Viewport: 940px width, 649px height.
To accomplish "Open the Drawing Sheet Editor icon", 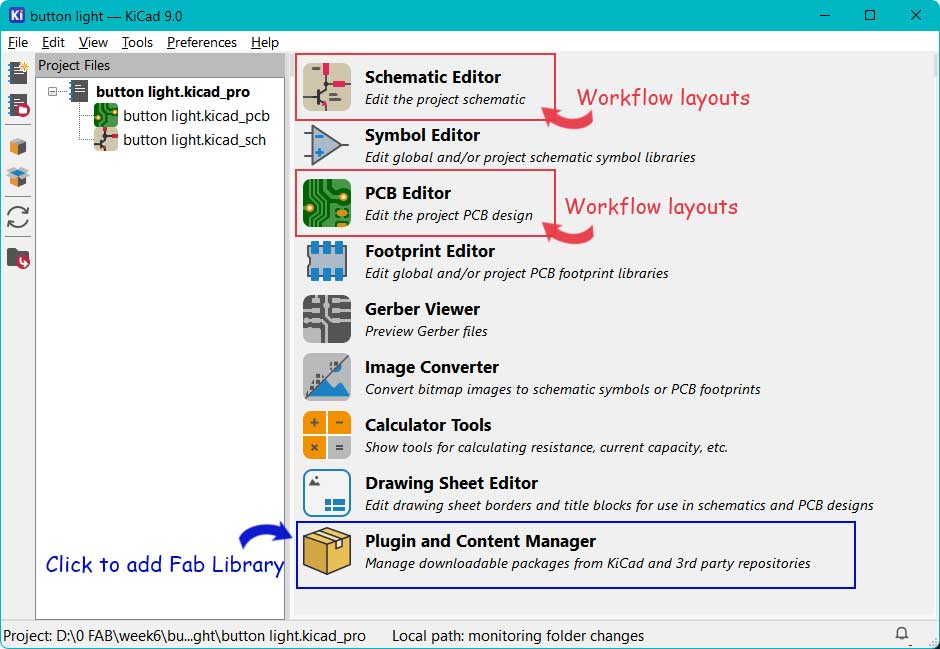I will tap(327, 494).
